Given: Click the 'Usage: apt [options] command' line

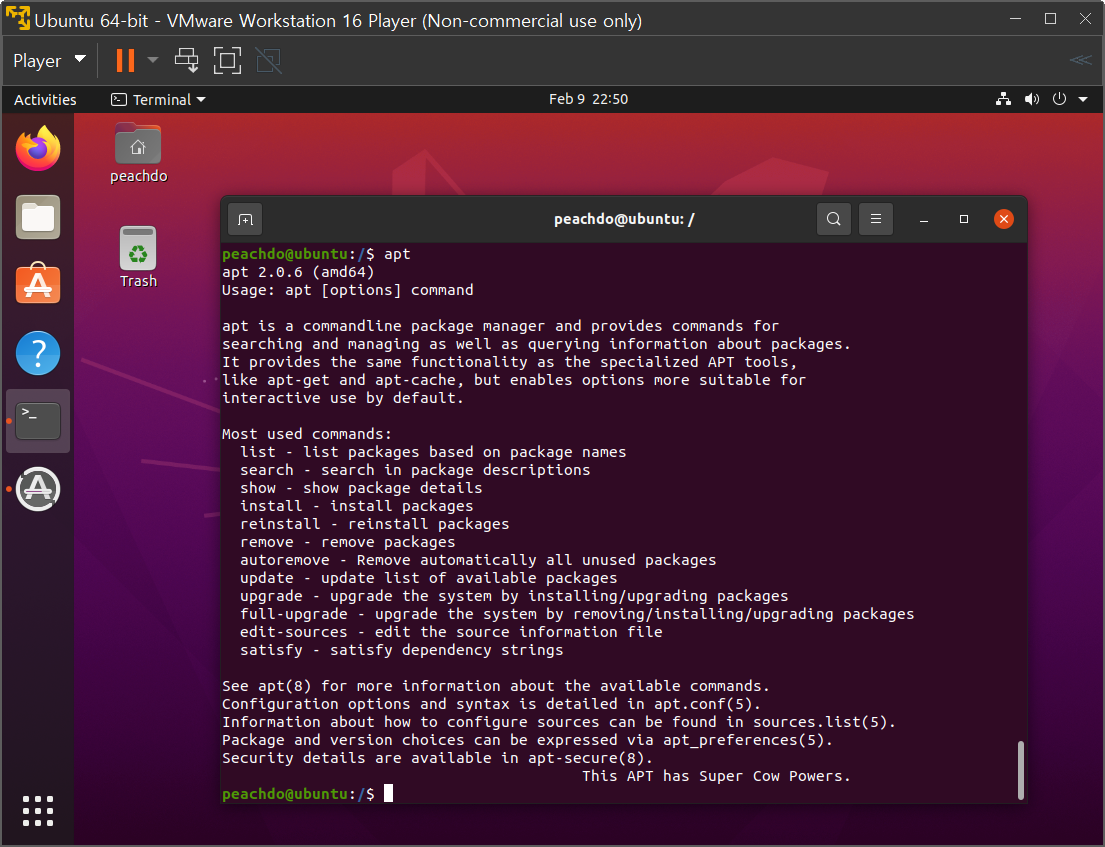Looking at the screenshot, I should (x=347, y=290).
